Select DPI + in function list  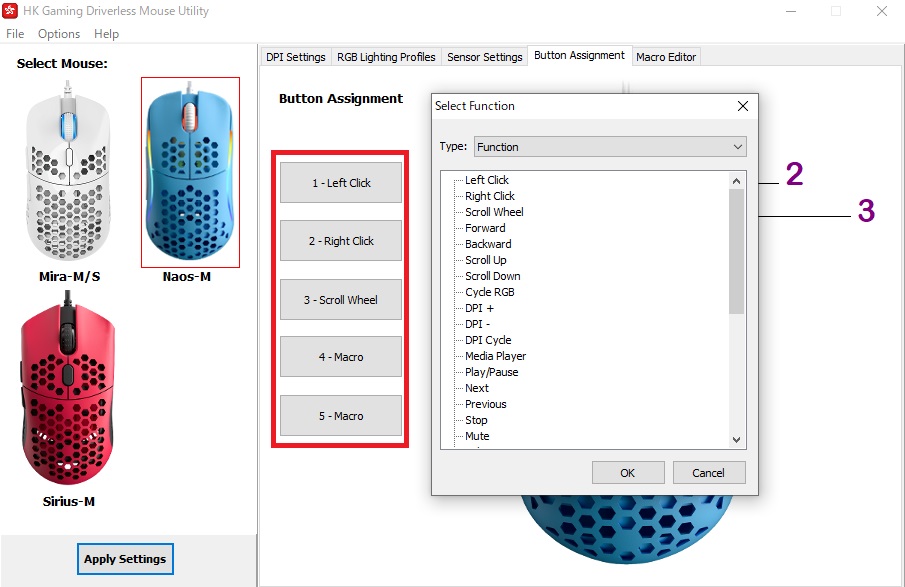pyautogui.click(x=479, y=308)
